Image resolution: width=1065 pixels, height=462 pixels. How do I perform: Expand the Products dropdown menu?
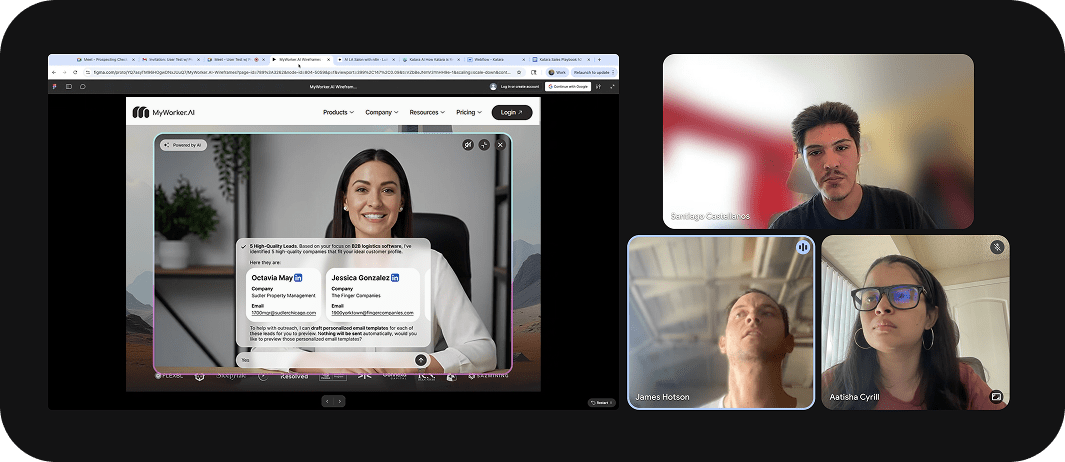pyautogui.click(x=339, y=113)
